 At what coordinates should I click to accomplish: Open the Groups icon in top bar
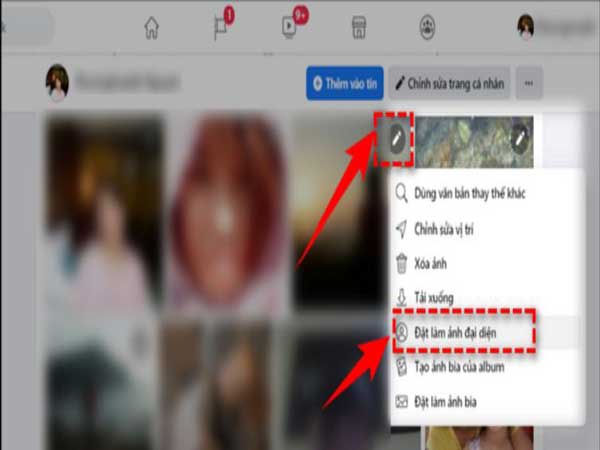click(x=428, y=28)
